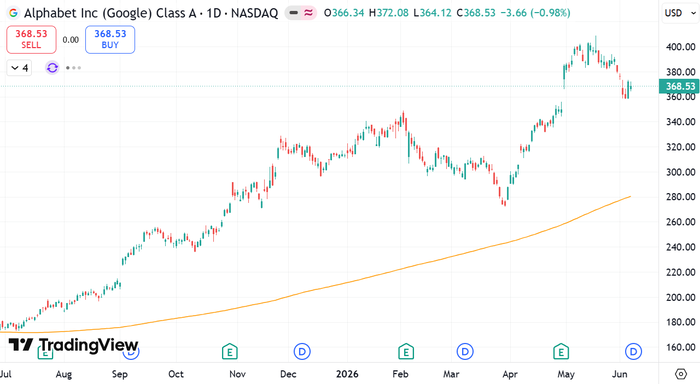Click the Aug label on the time axis
Screen dimensions: 700x384
pos(64,374)
